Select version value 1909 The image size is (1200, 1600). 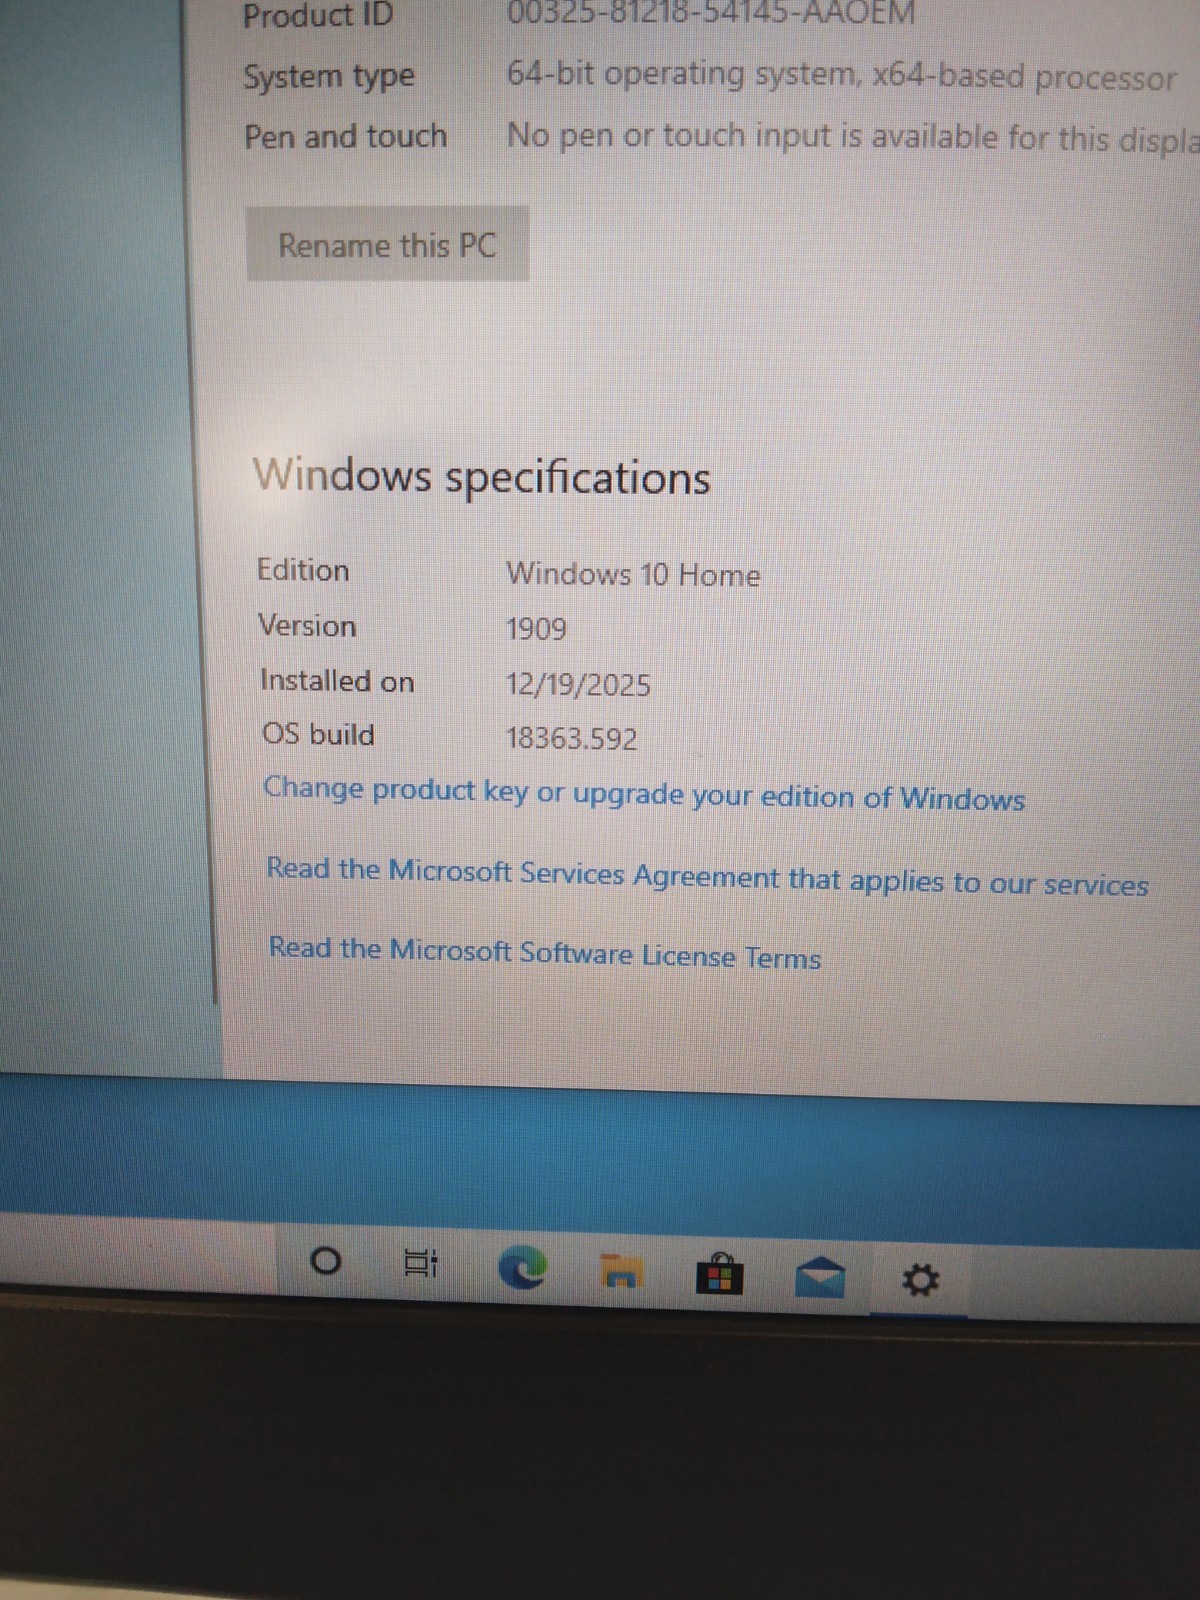tap(536, 628)
